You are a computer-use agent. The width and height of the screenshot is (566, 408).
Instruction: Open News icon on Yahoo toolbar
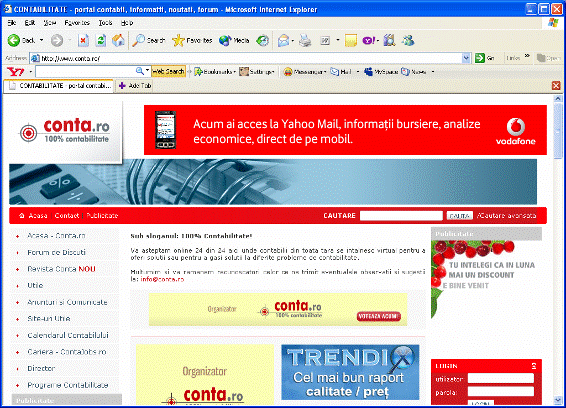pyautogui.click(x=405, y=72)
